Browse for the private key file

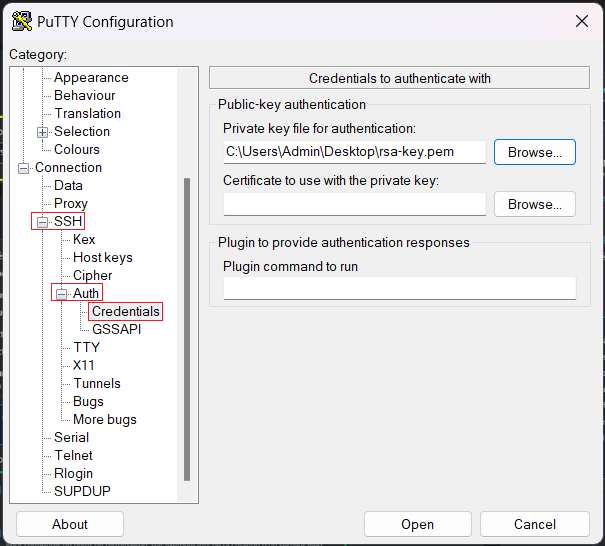point(535,152)
